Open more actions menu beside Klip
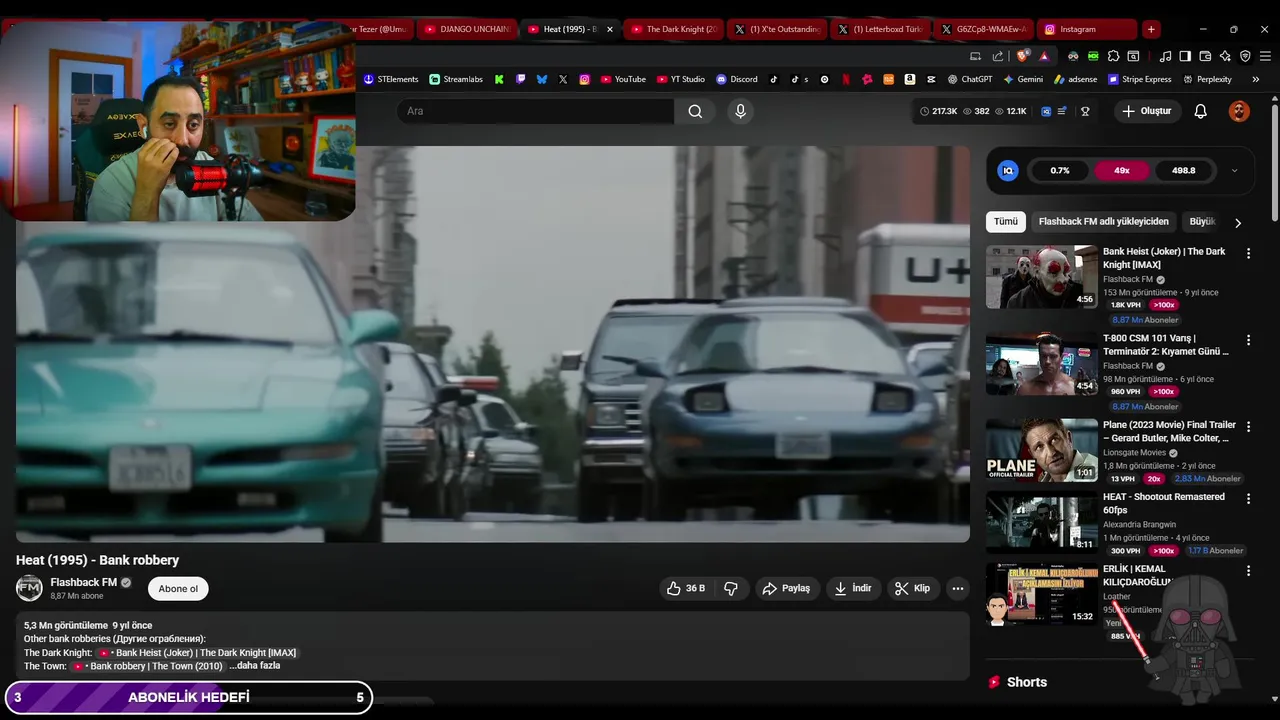 tap(957, 588)
